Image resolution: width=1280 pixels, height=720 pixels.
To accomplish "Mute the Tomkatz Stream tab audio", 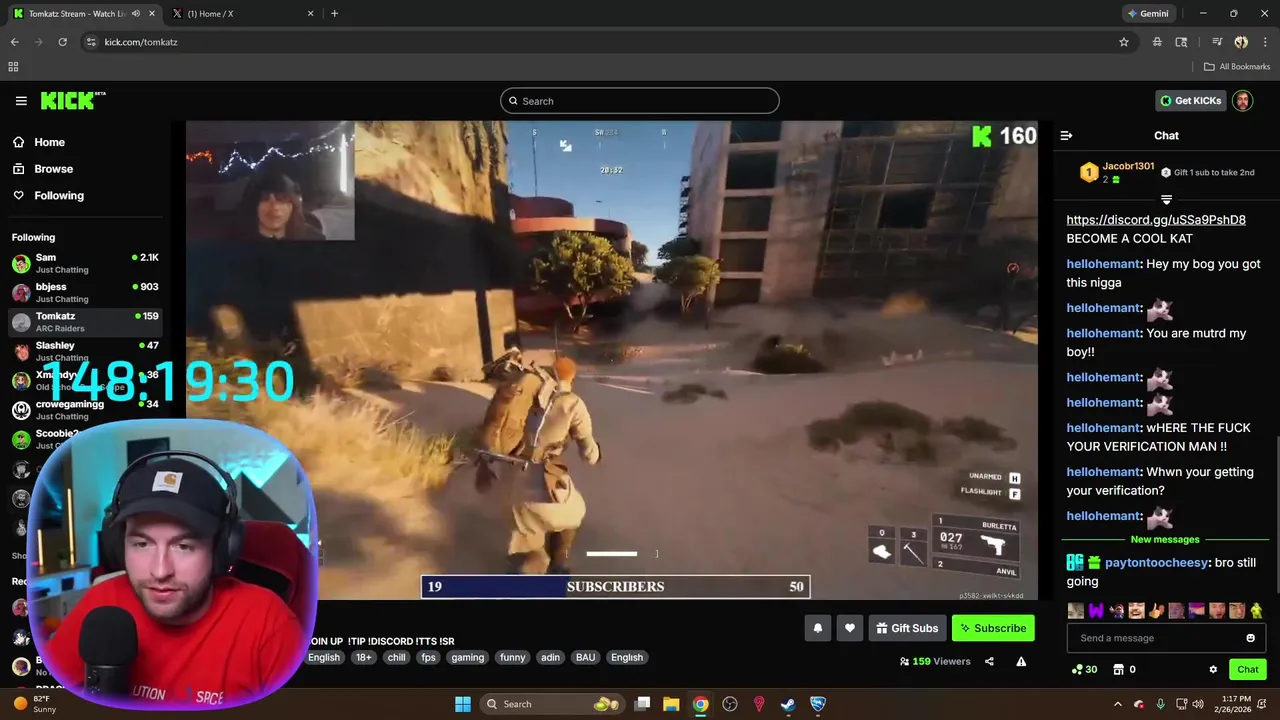I will (x=136, y=14).
